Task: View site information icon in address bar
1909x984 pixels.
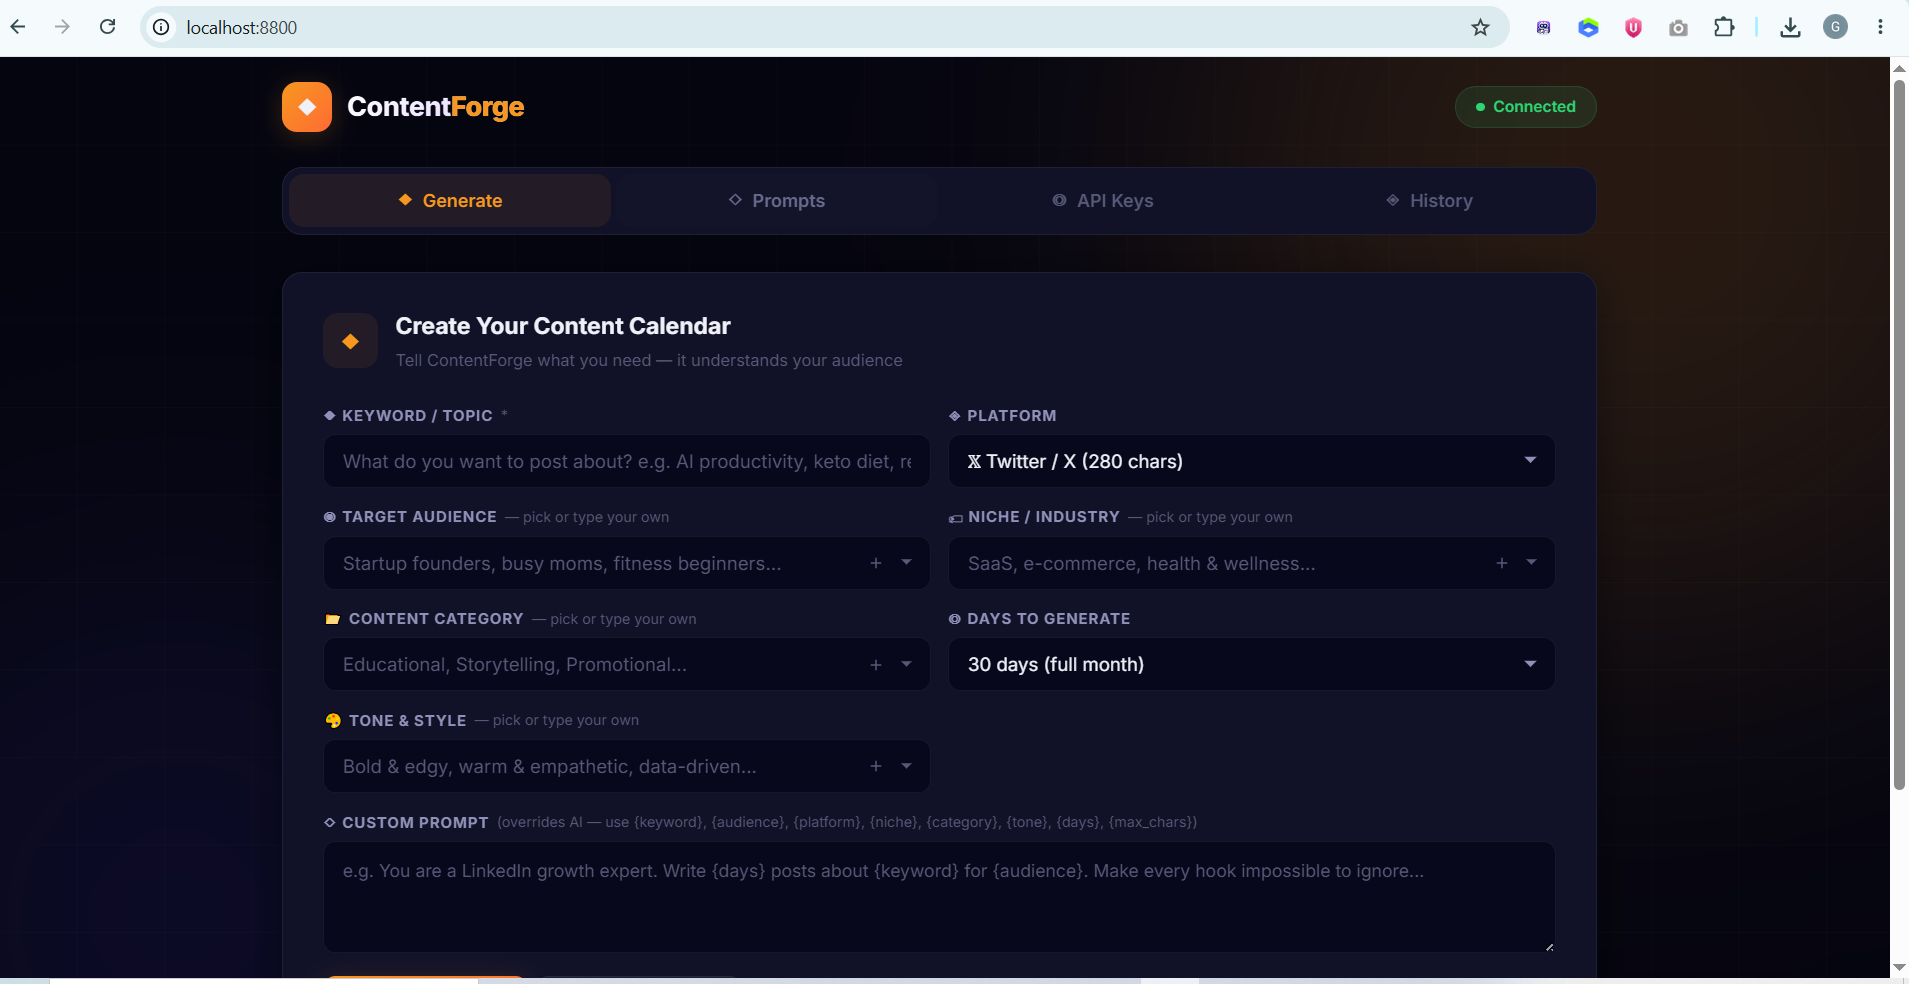Action: pyautogui.click(x=161, y=27)
